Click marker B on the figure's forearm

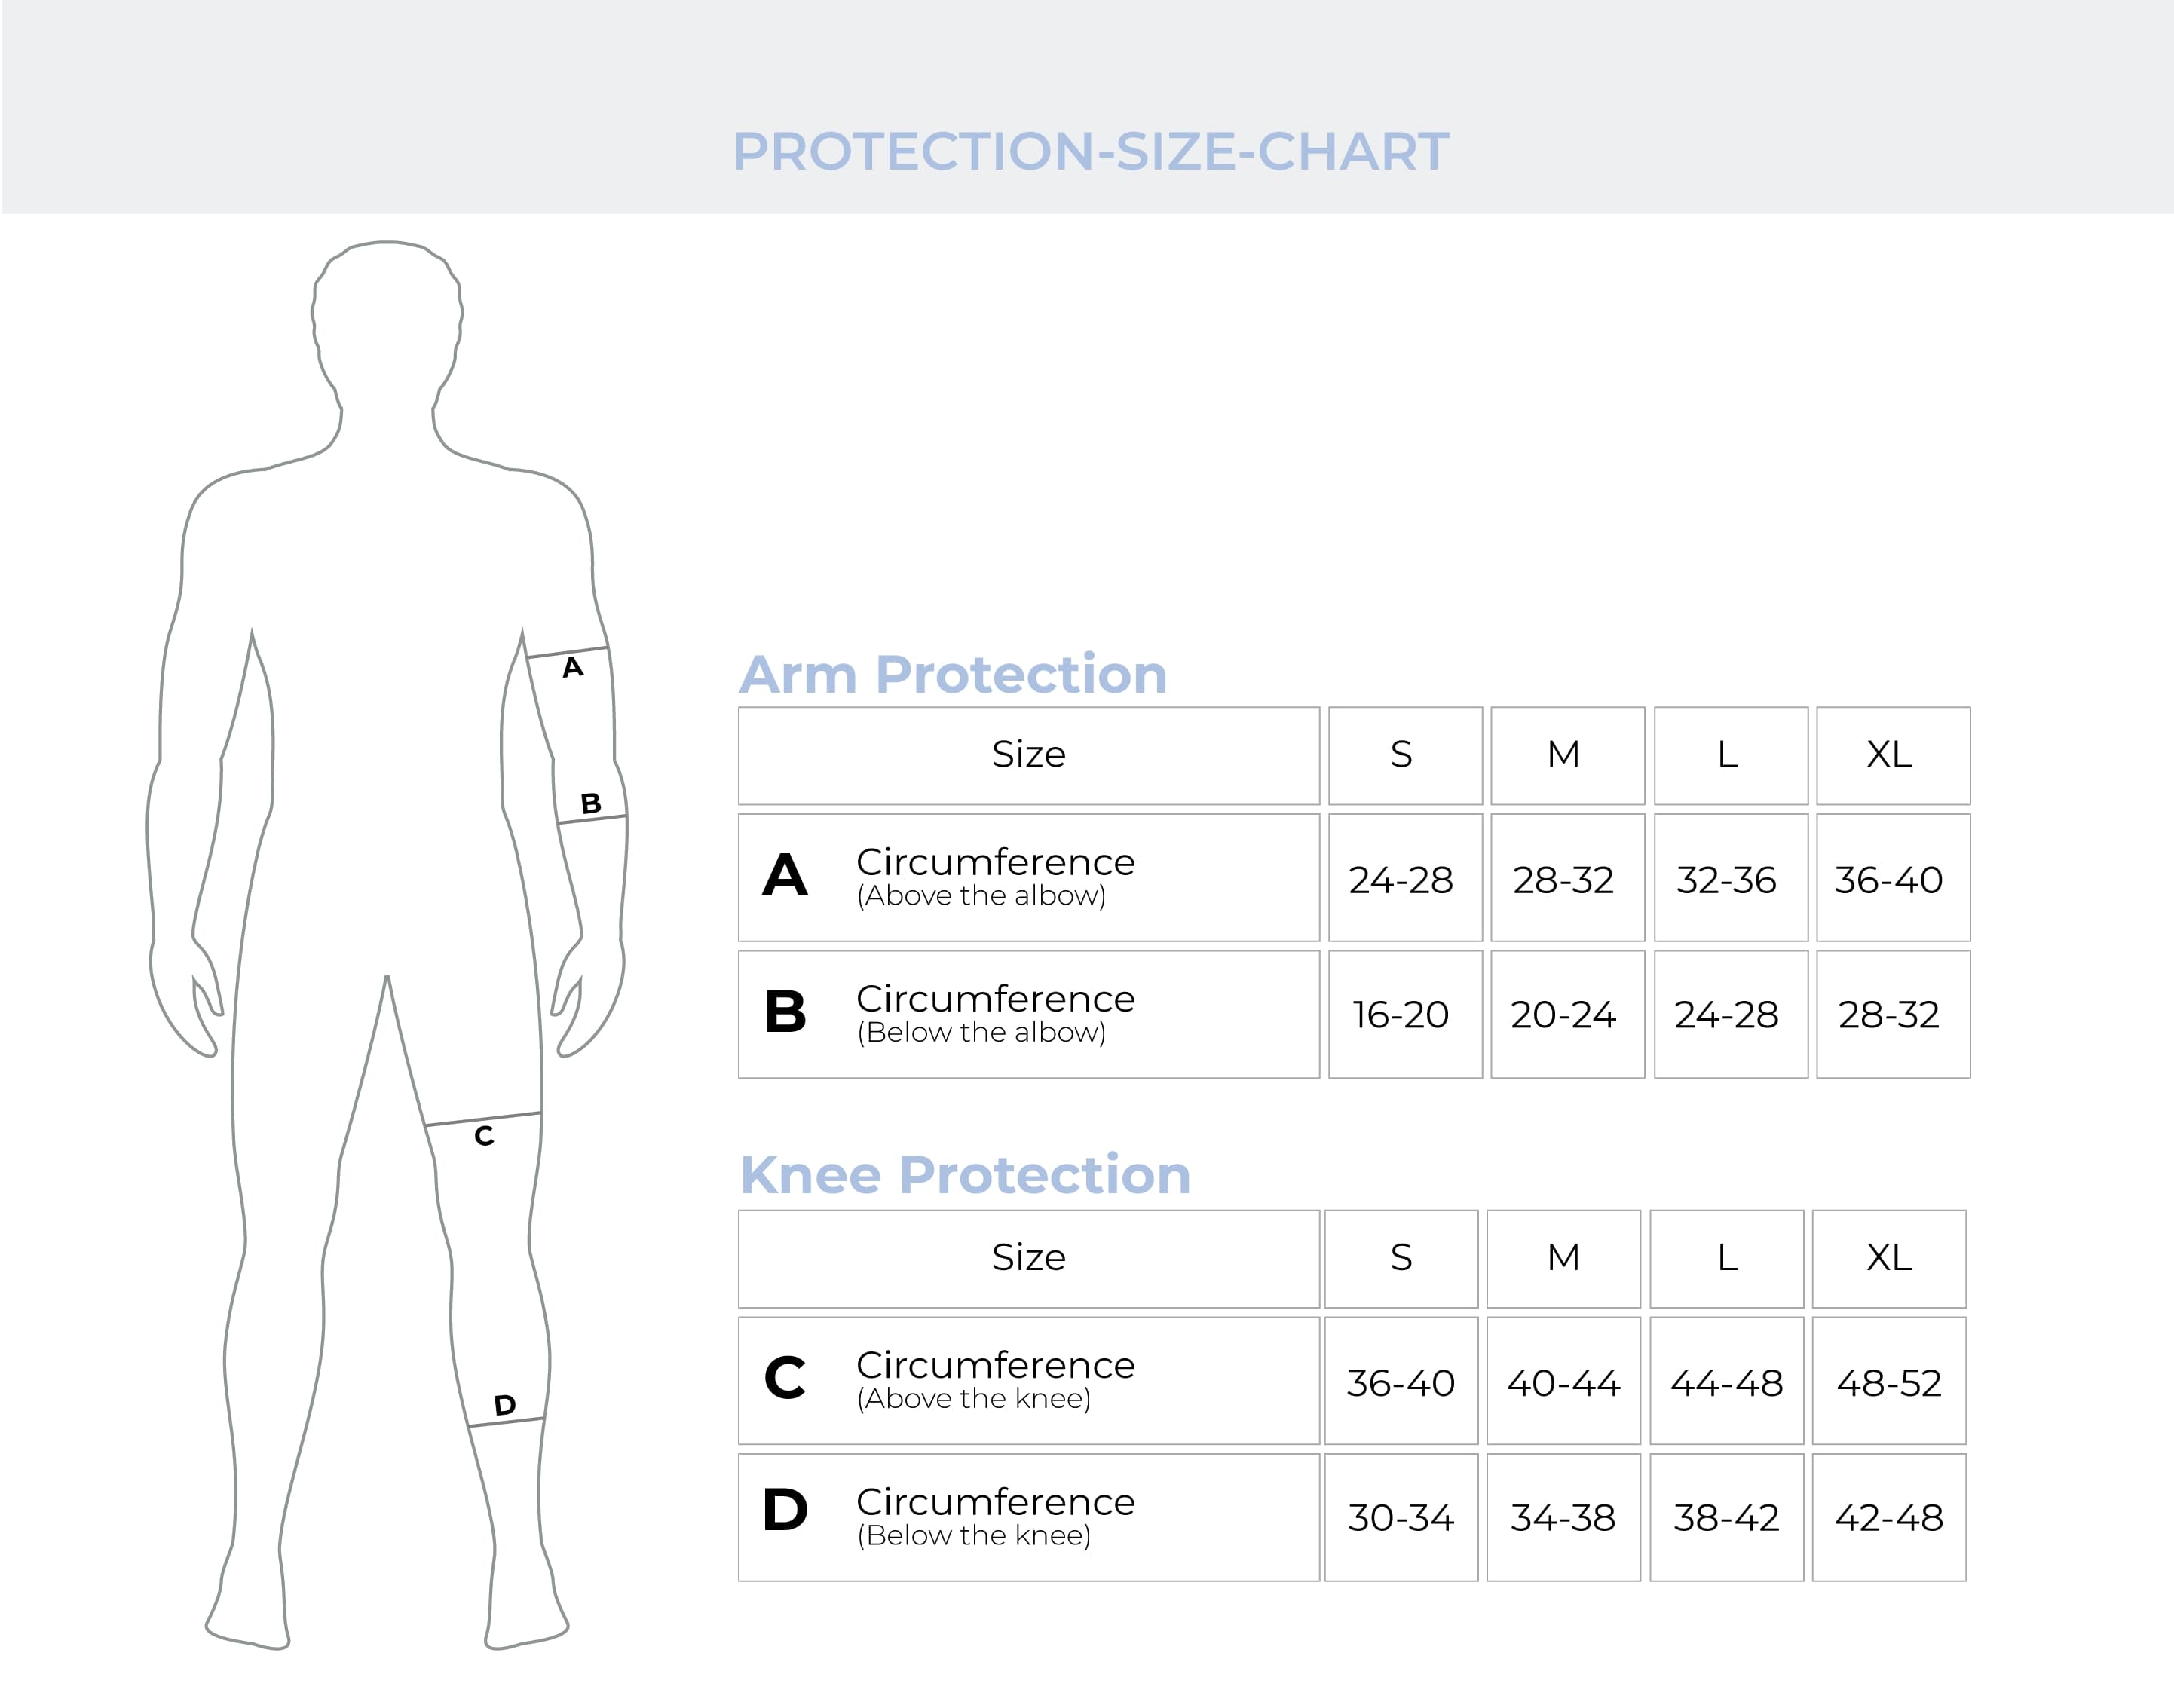click(x=591, y=803)
